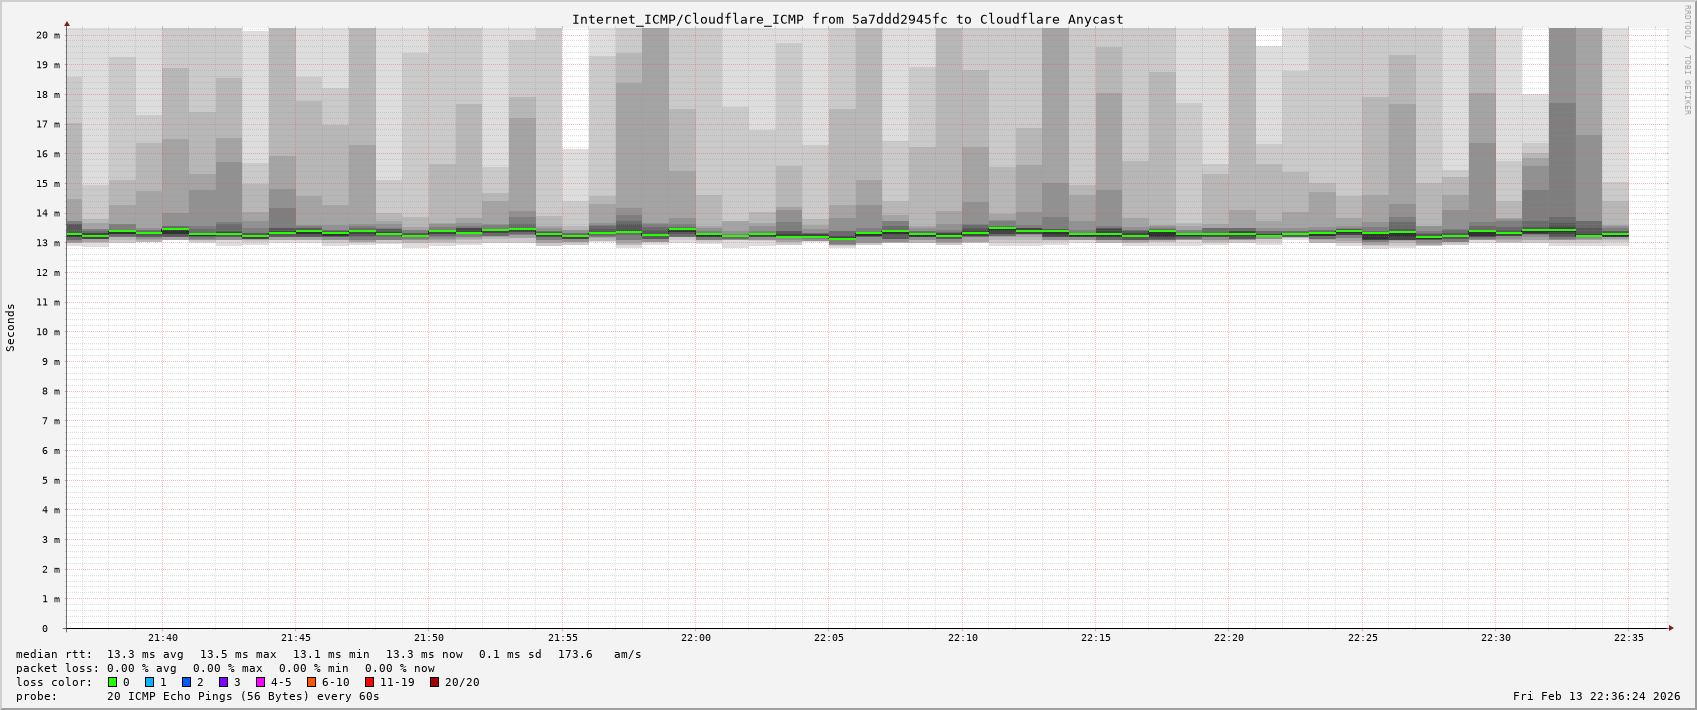Select the red 11-19 loss color swatch
Viewport: 1697px width, 710px height.
(x=370, y=682)
